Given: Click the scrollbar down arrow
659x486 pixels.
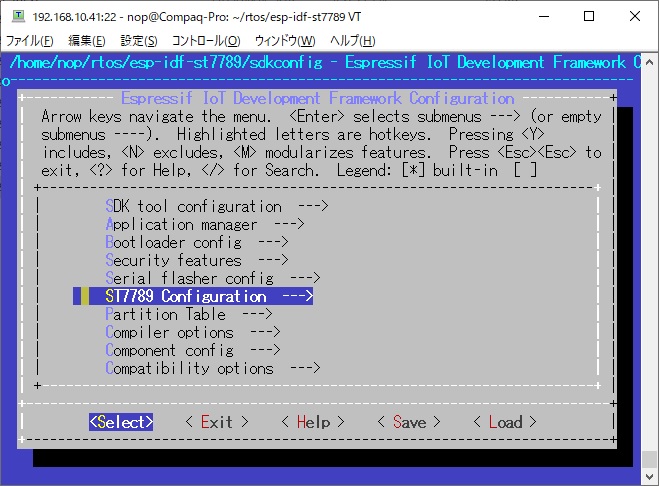Looking at the screenshot, I should [650, 477].
